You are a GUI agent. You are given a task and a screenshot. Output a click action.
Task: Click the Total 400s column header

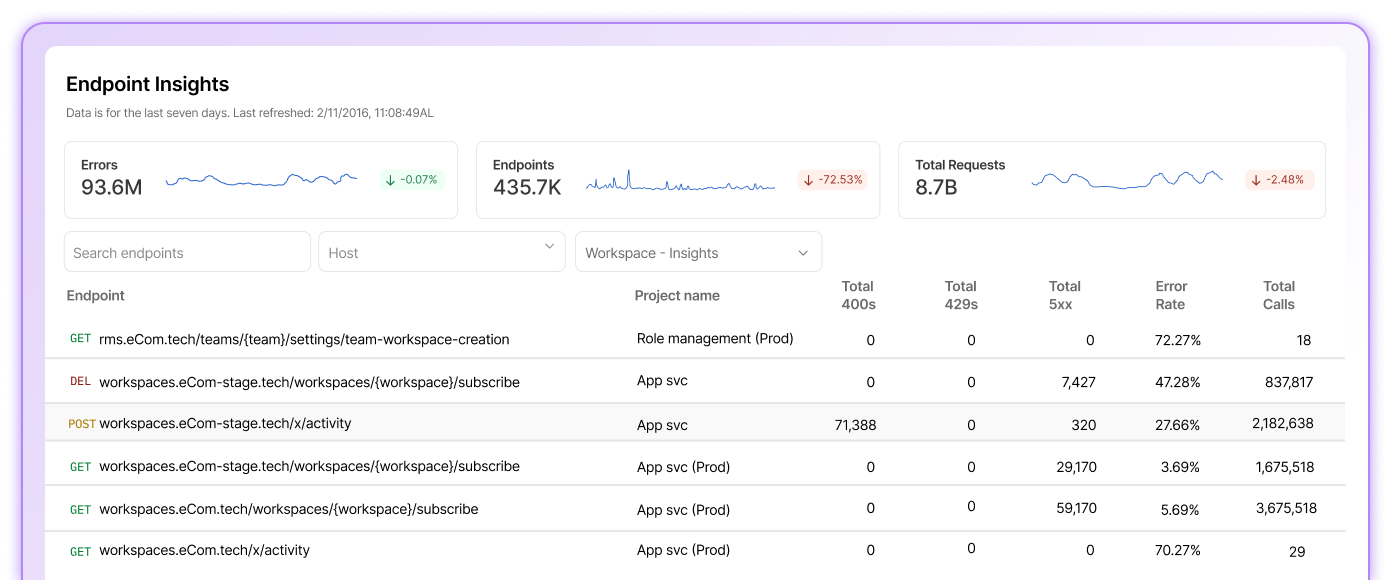tap(857, 295)
